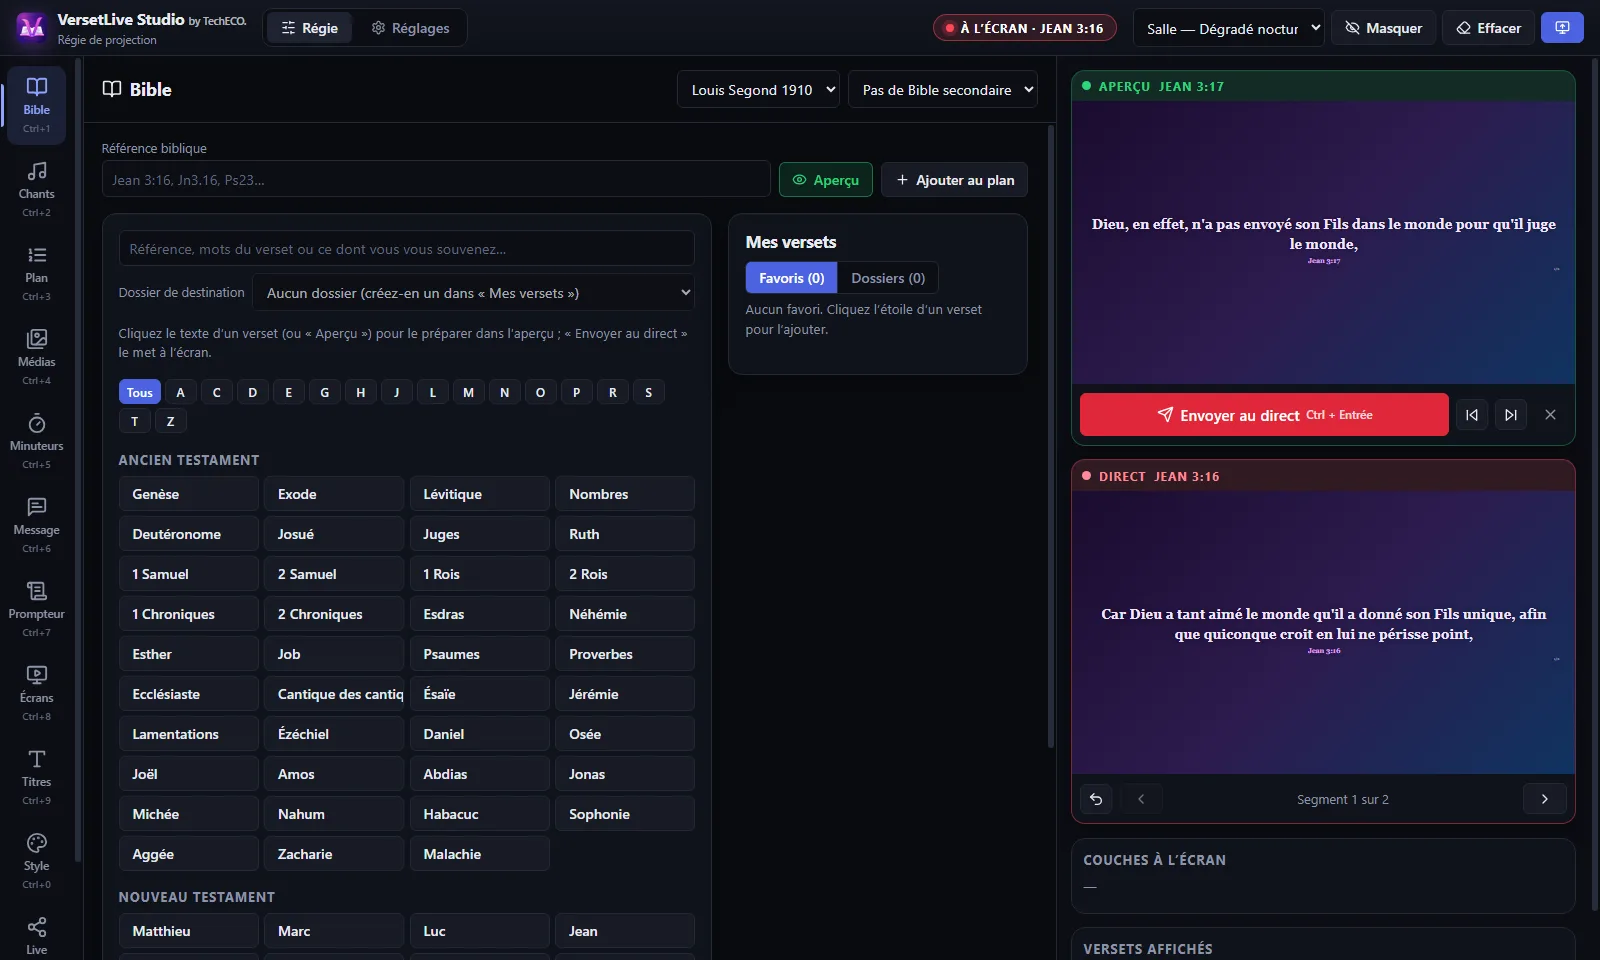Go to previous verse in Aperçu
The image size is (1600, 960).
pyautogui.click(x=1472, y=415)
